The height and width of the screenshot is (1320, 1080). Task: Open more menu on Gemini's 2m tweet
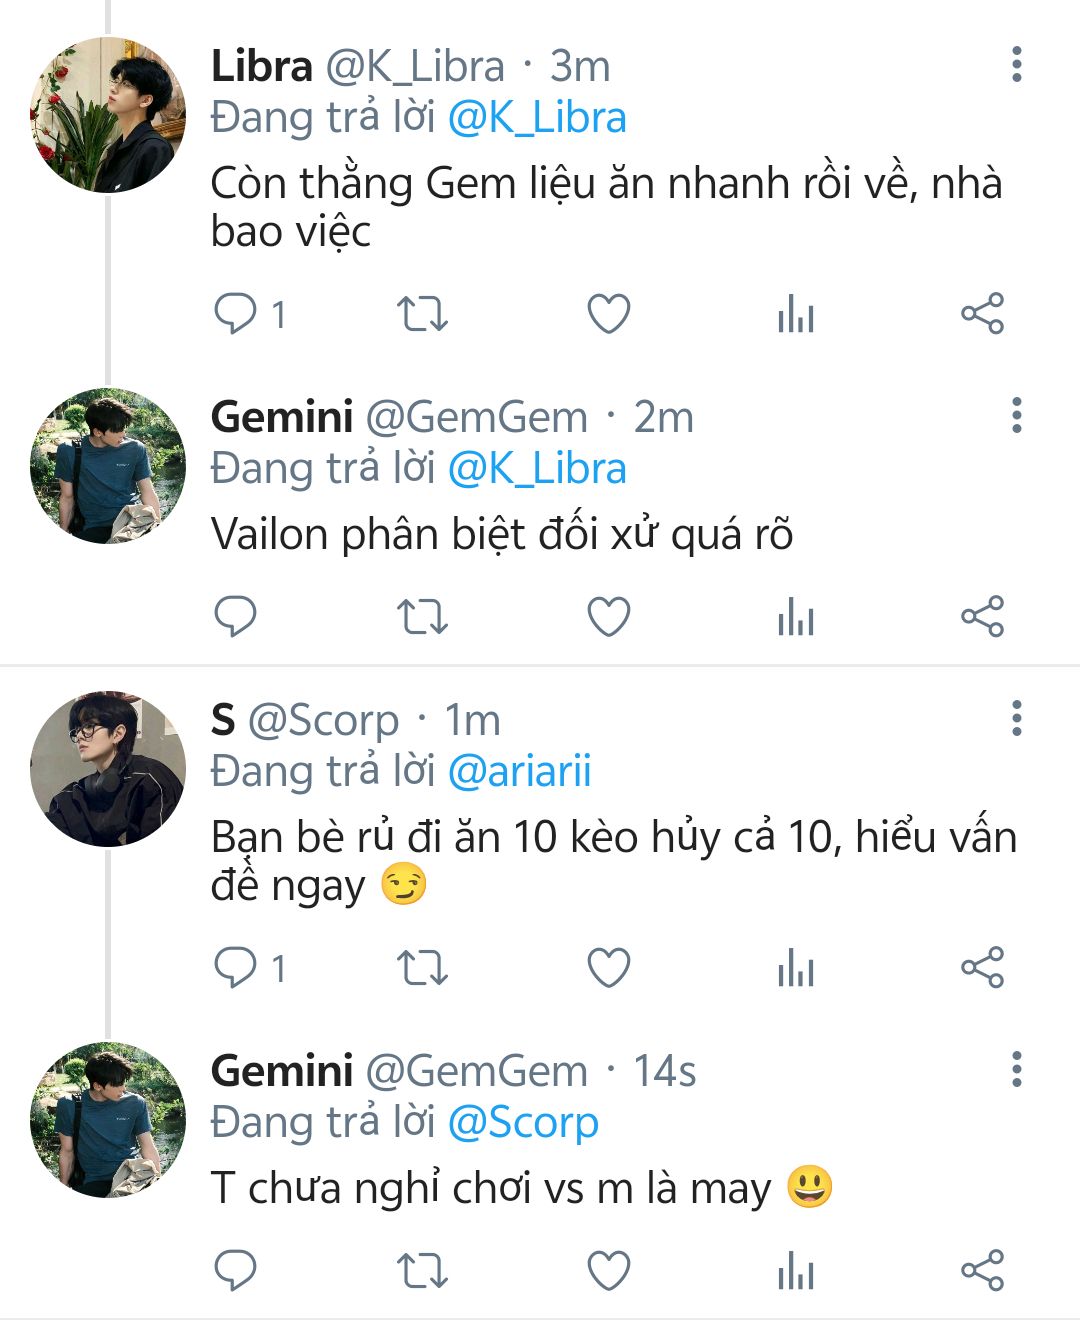pos(1017,416)
